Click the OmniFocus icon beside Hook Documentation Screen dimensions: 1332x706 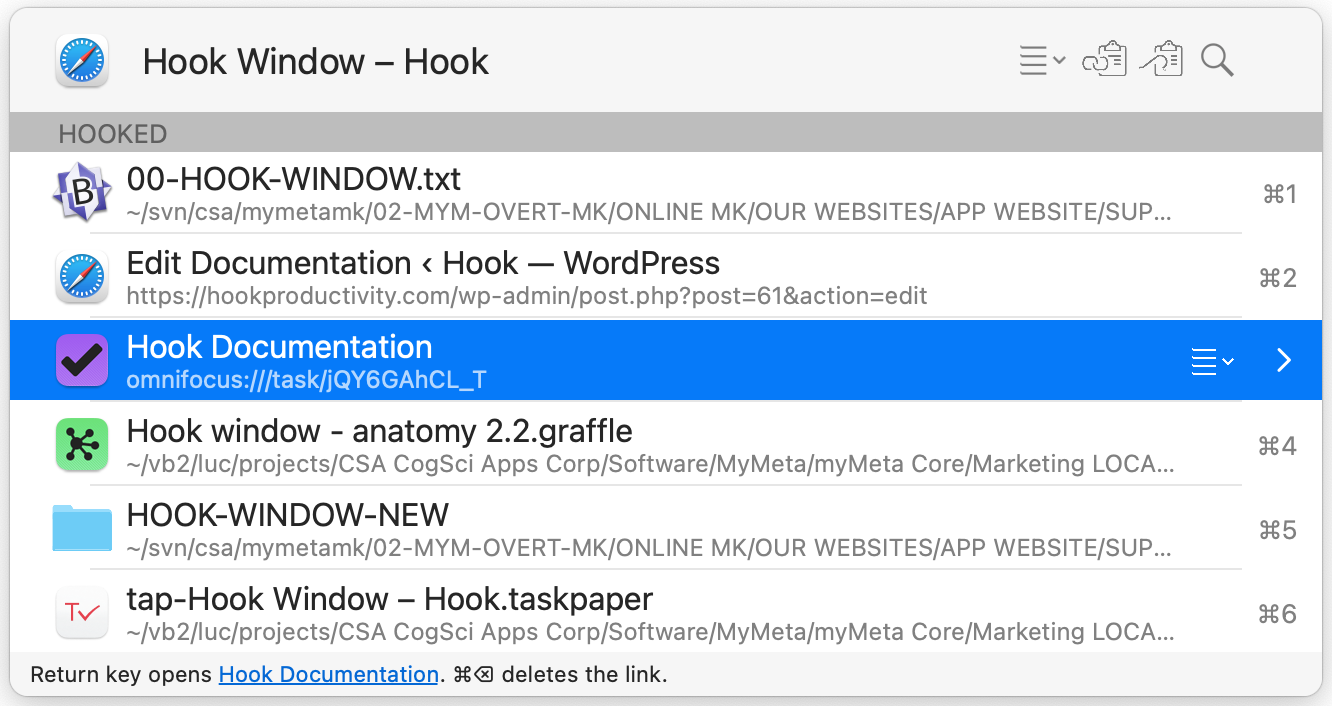pos(82,360)
